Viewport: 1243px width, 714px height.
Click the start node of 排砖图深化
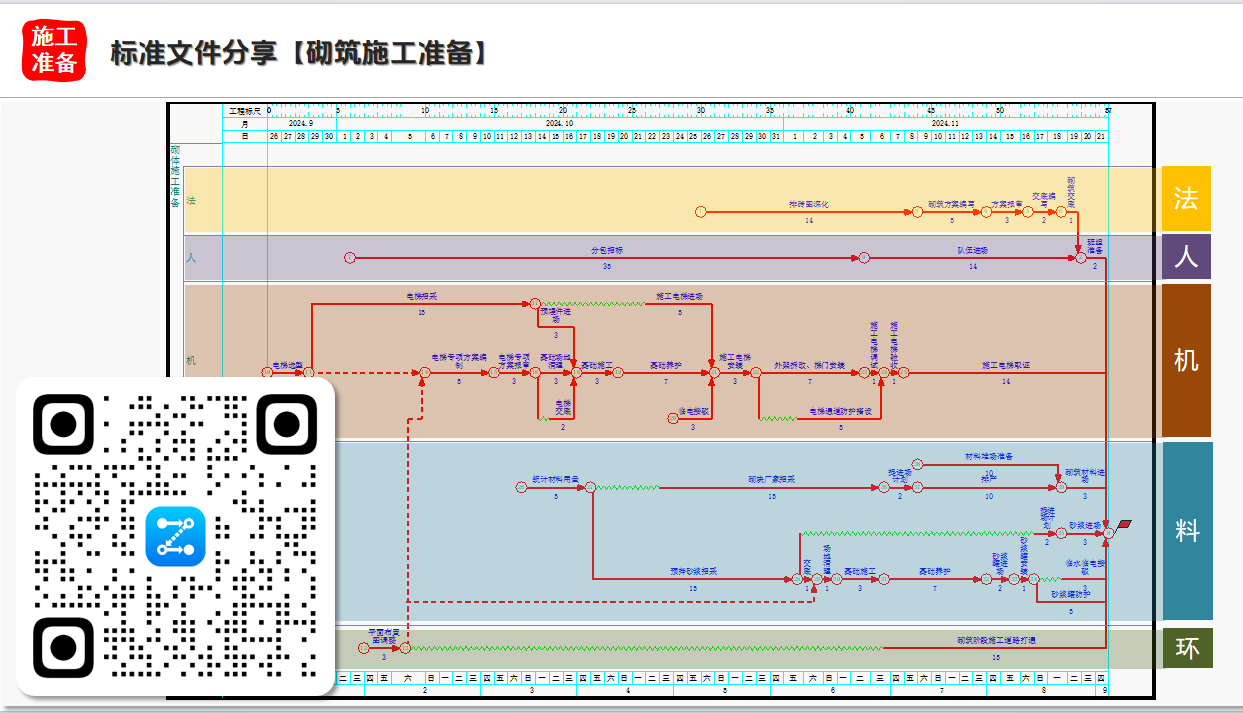(700, 212)
